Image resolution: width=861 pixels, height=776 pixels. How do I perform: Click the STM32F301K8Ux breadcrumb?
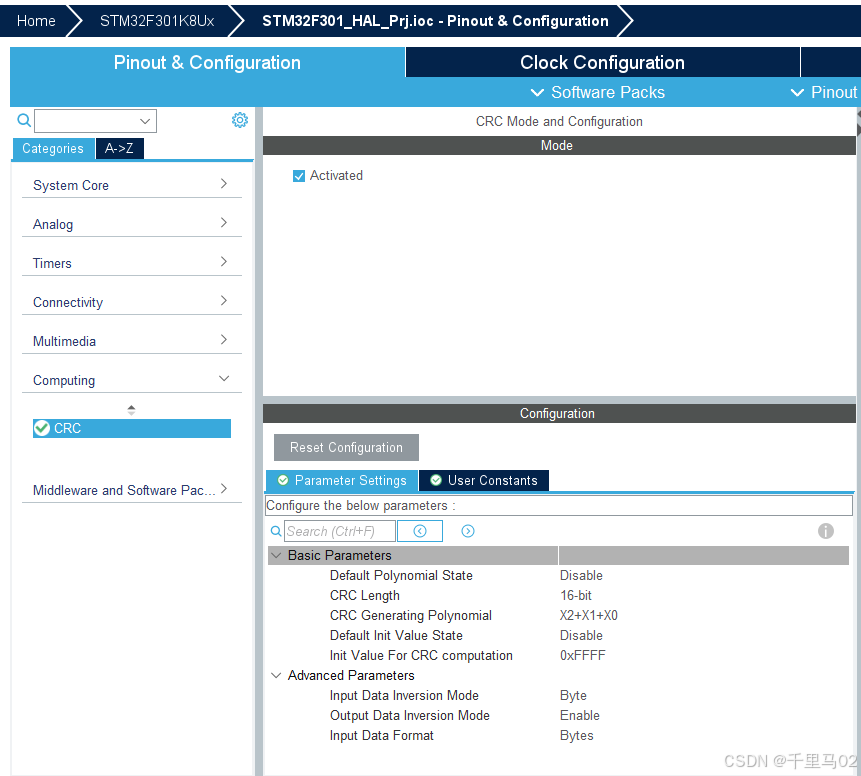pos(157,21)
